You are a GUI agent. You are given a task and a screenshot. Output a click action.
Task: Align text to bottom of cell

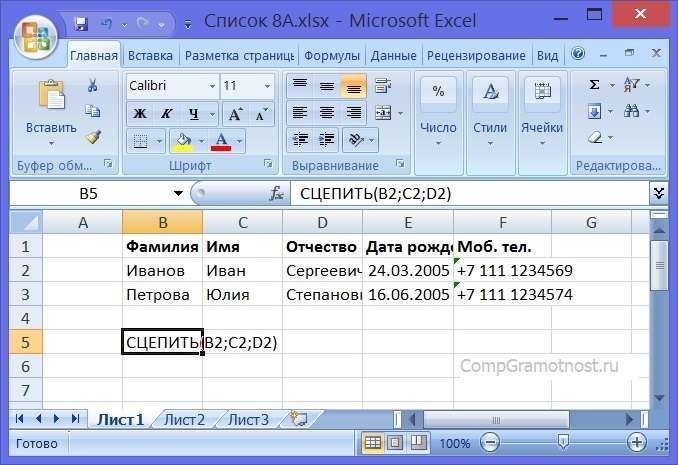pos(353,86)
